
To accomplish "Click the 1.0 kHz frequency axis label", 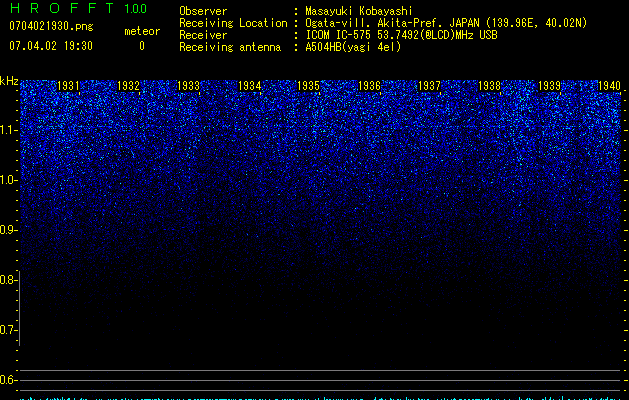I will 8,180.
